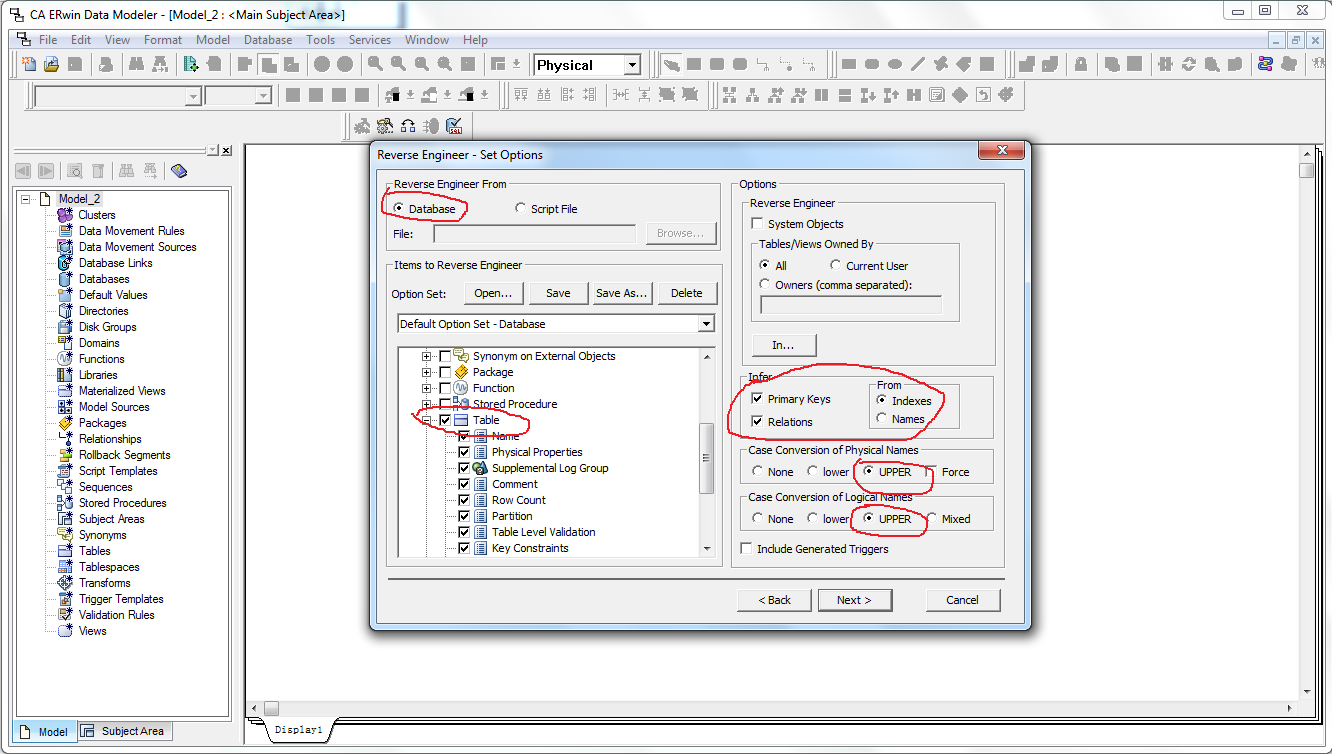Click the SQL check icon
Viewport: 1332px width, 754px height.
(x=455, y=127)
